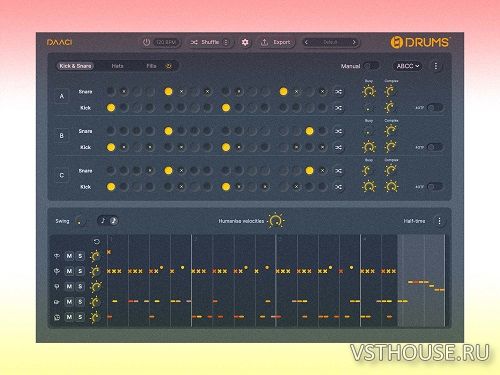
Task: Open the three-dot menu beside Half-time
Action: tap(439, 221)
